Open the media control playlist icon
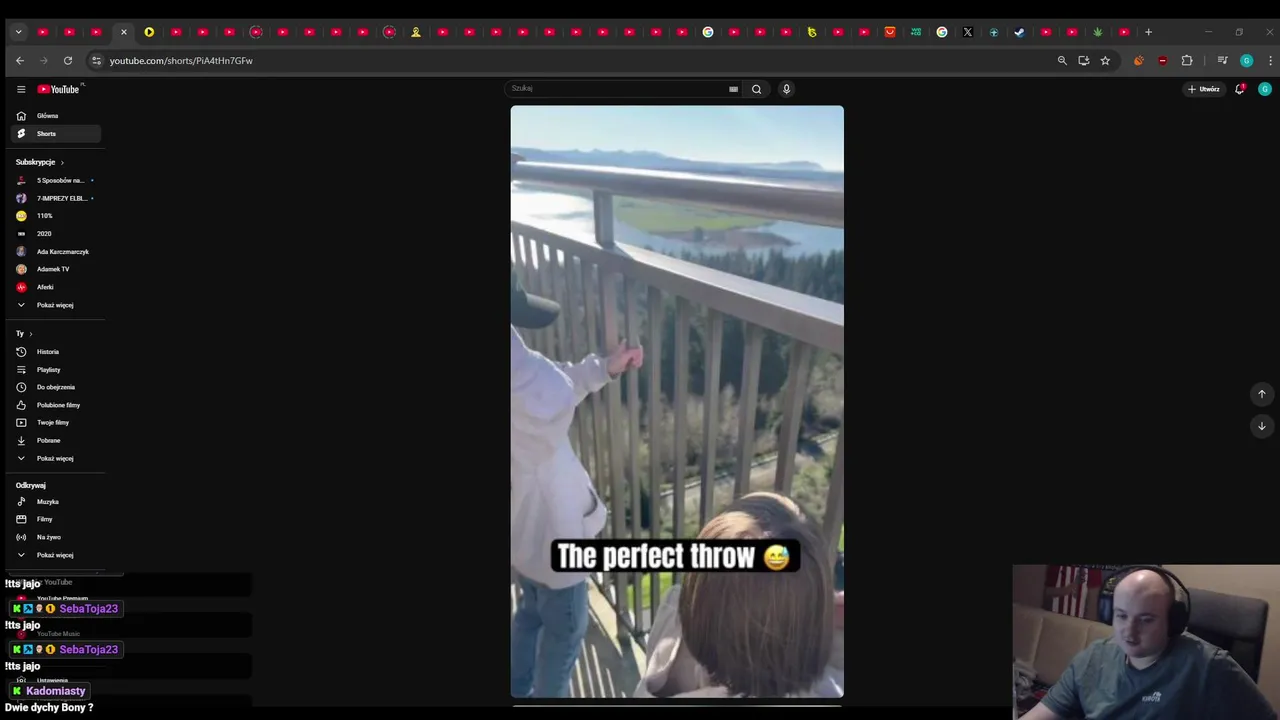The height and width of the screenshot is (720, 1280). (1222, 61)
